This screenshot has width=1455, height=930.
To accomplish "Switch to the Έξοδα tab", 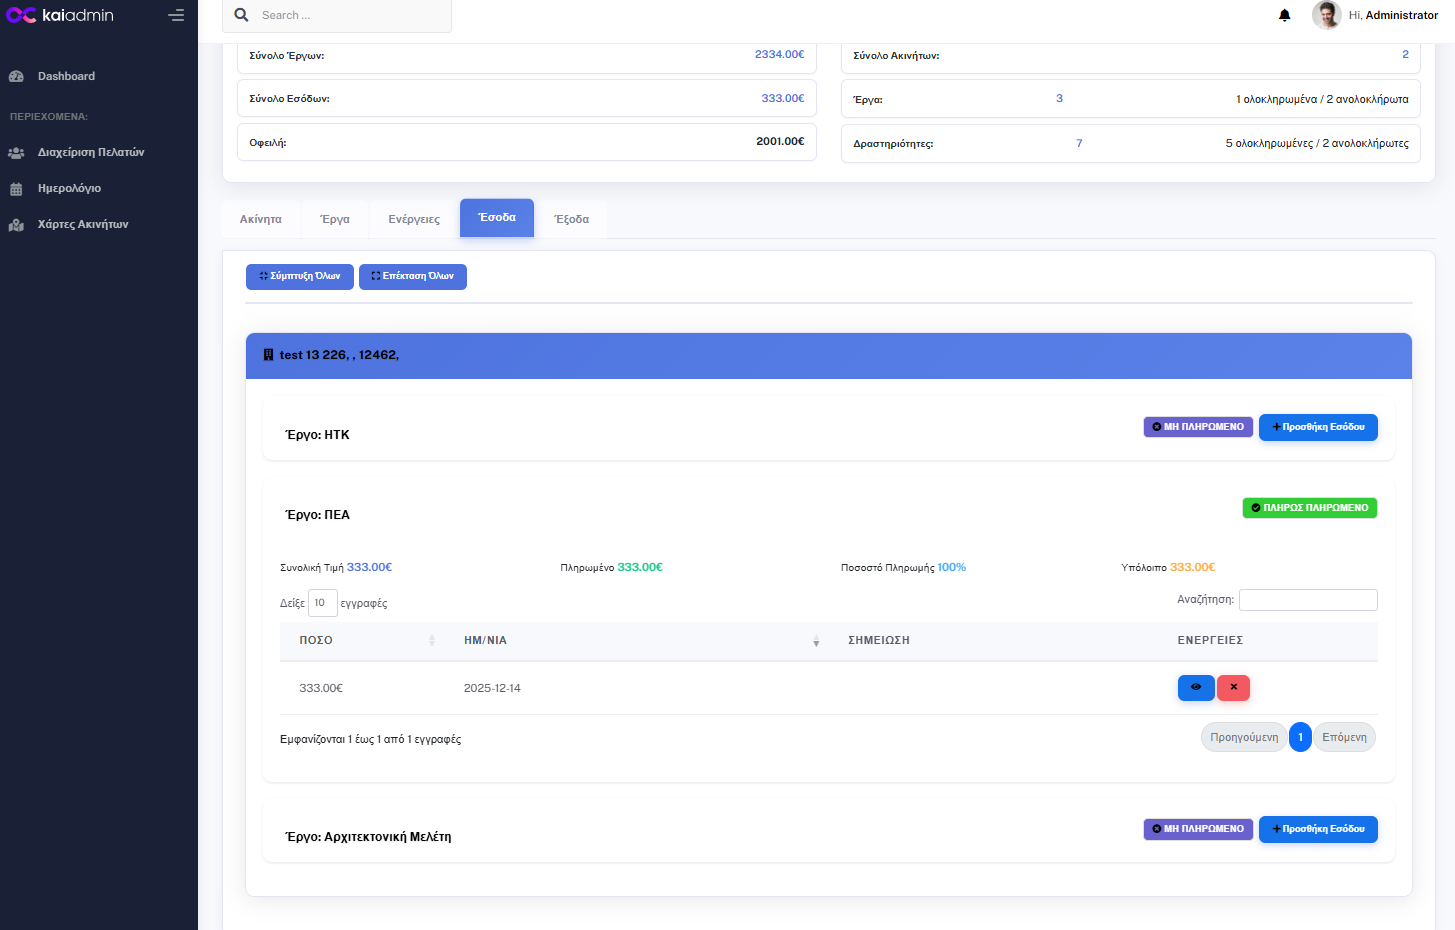I will pyautogui.click(x=571, y=219).
